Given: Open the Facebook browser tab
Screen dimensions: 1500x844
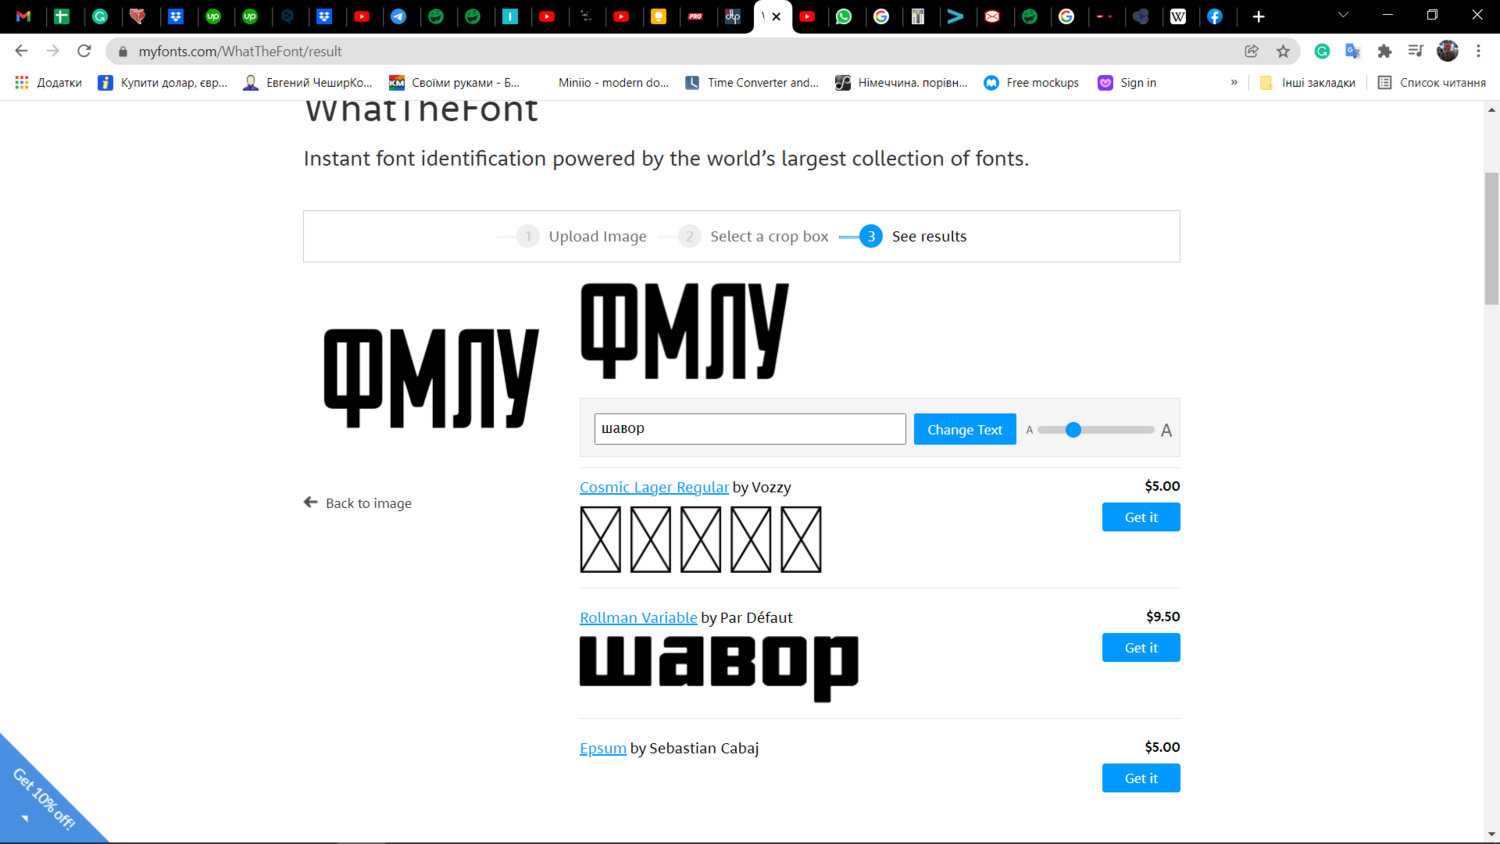Looking at the screenshot, I should click(1215, 16).
